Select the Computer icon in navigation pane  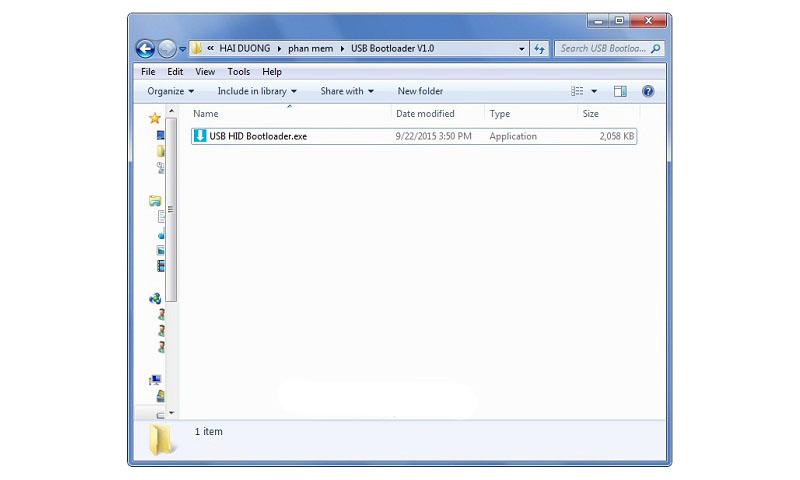(155, 380)
